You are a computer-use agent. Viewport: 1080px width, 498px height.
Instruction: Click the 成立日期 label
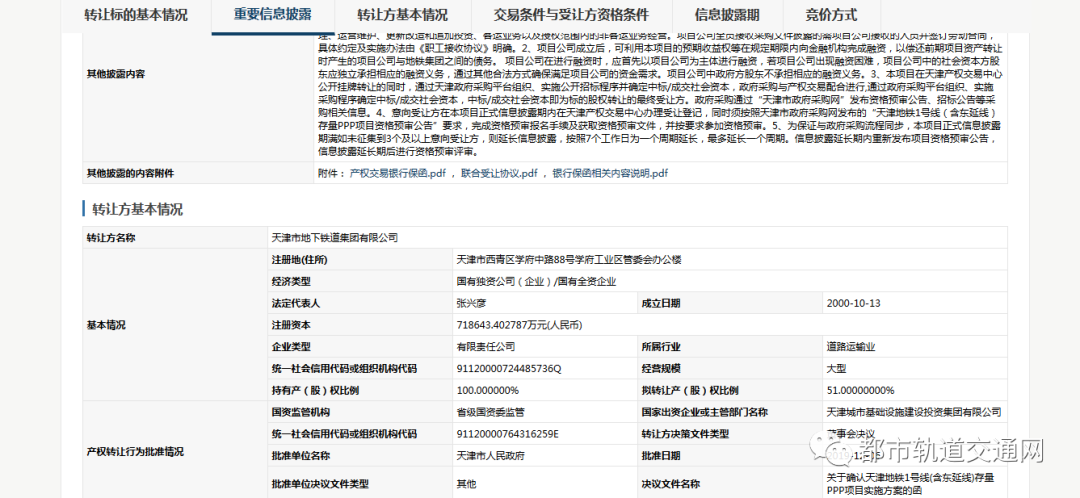(x=661, y=304)
